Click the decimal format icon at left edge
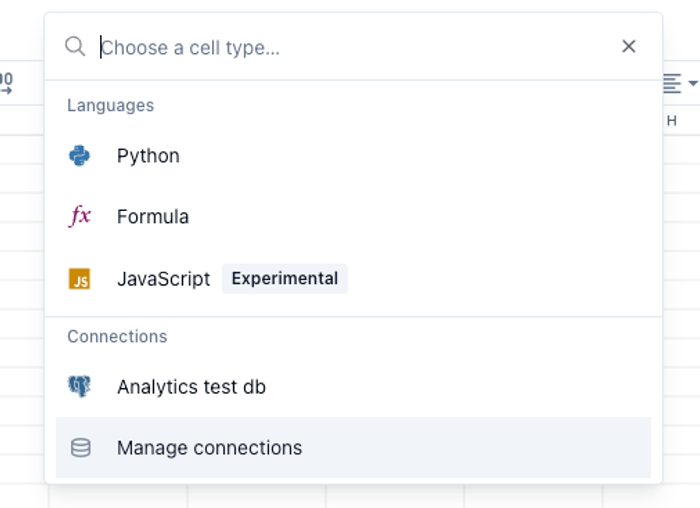 click(6, 84)
